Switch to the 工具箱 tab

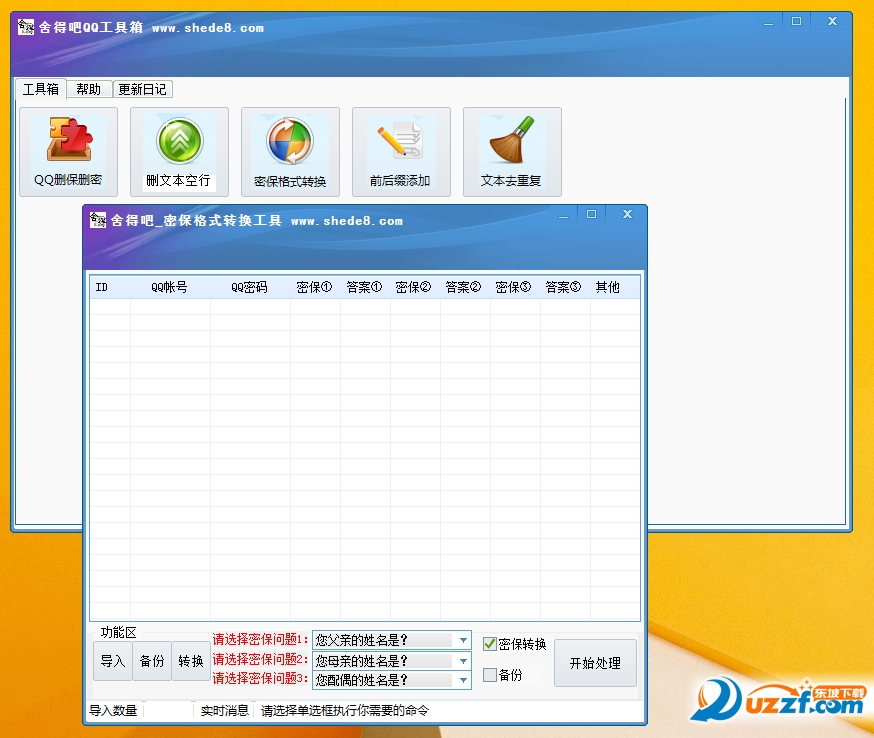(41, 89)
